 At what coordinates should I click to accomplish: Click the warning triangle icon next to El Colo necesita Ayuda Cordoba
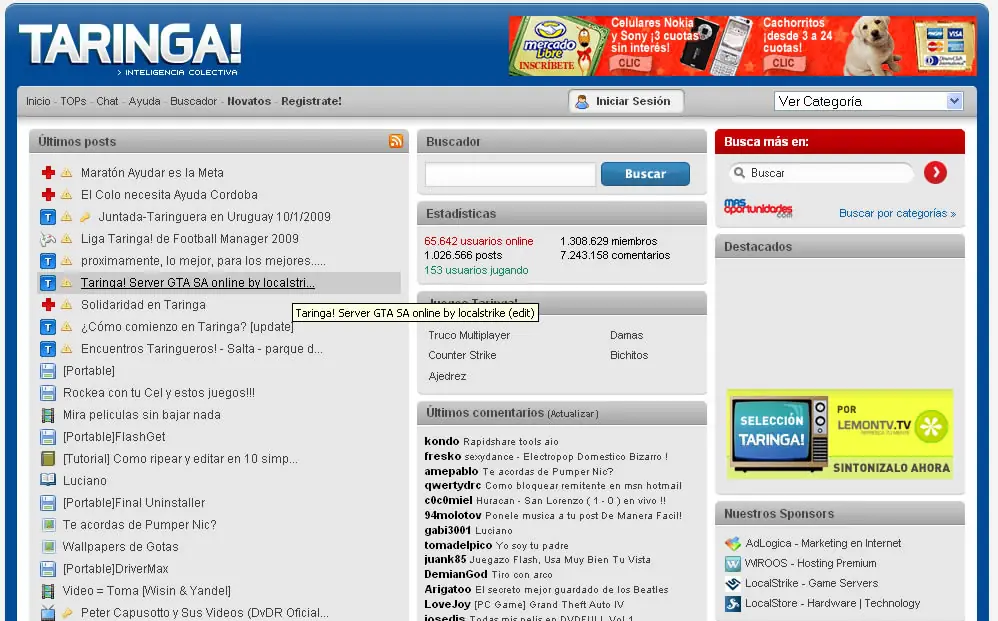[66, 195]
